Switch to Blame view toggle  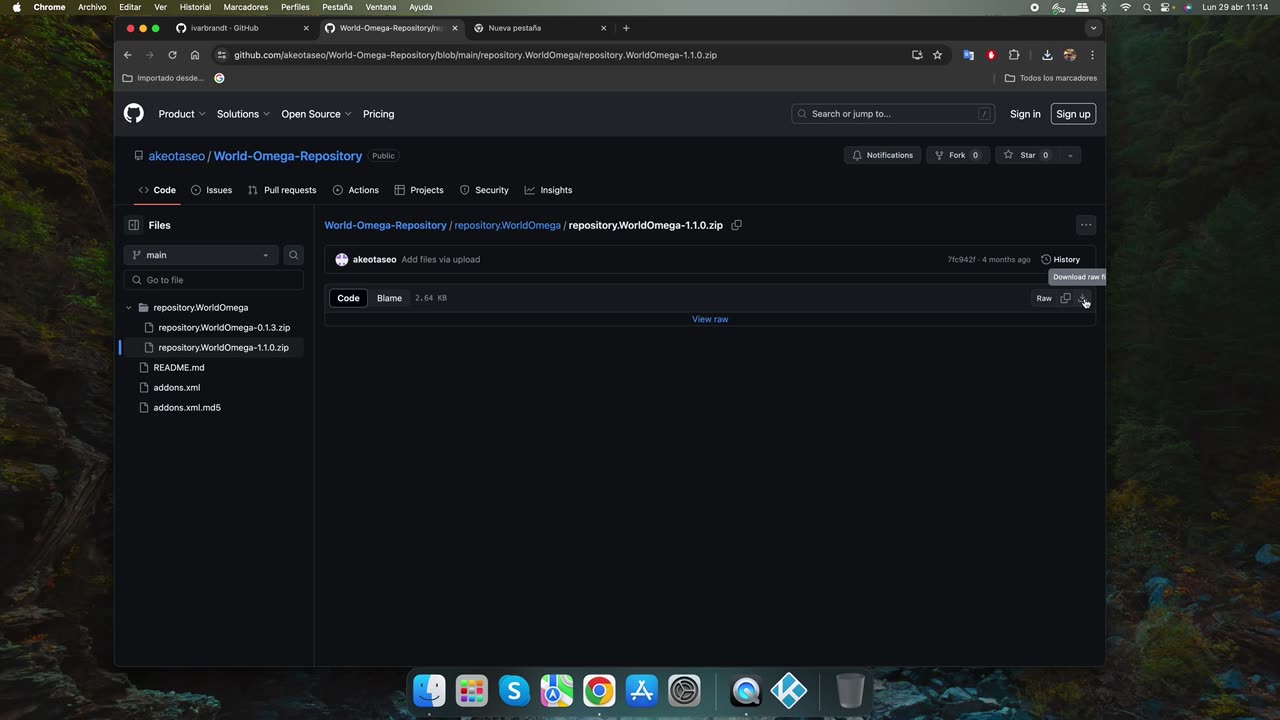click(389, 298)
